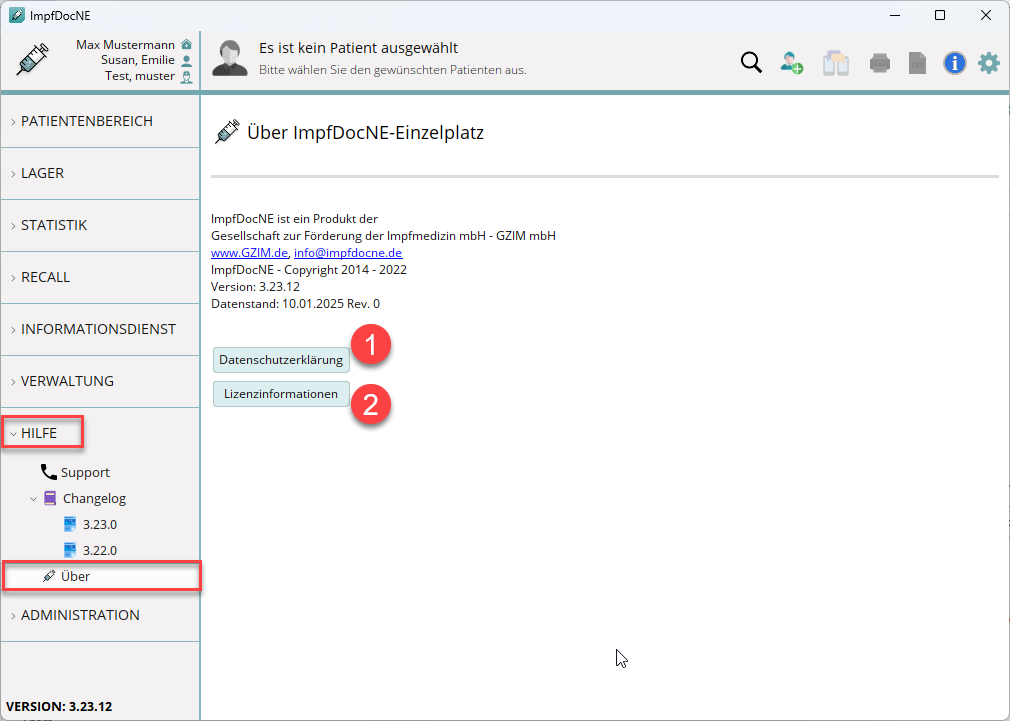
Task: Open changelog version 3.23.0
Action: 100,524
